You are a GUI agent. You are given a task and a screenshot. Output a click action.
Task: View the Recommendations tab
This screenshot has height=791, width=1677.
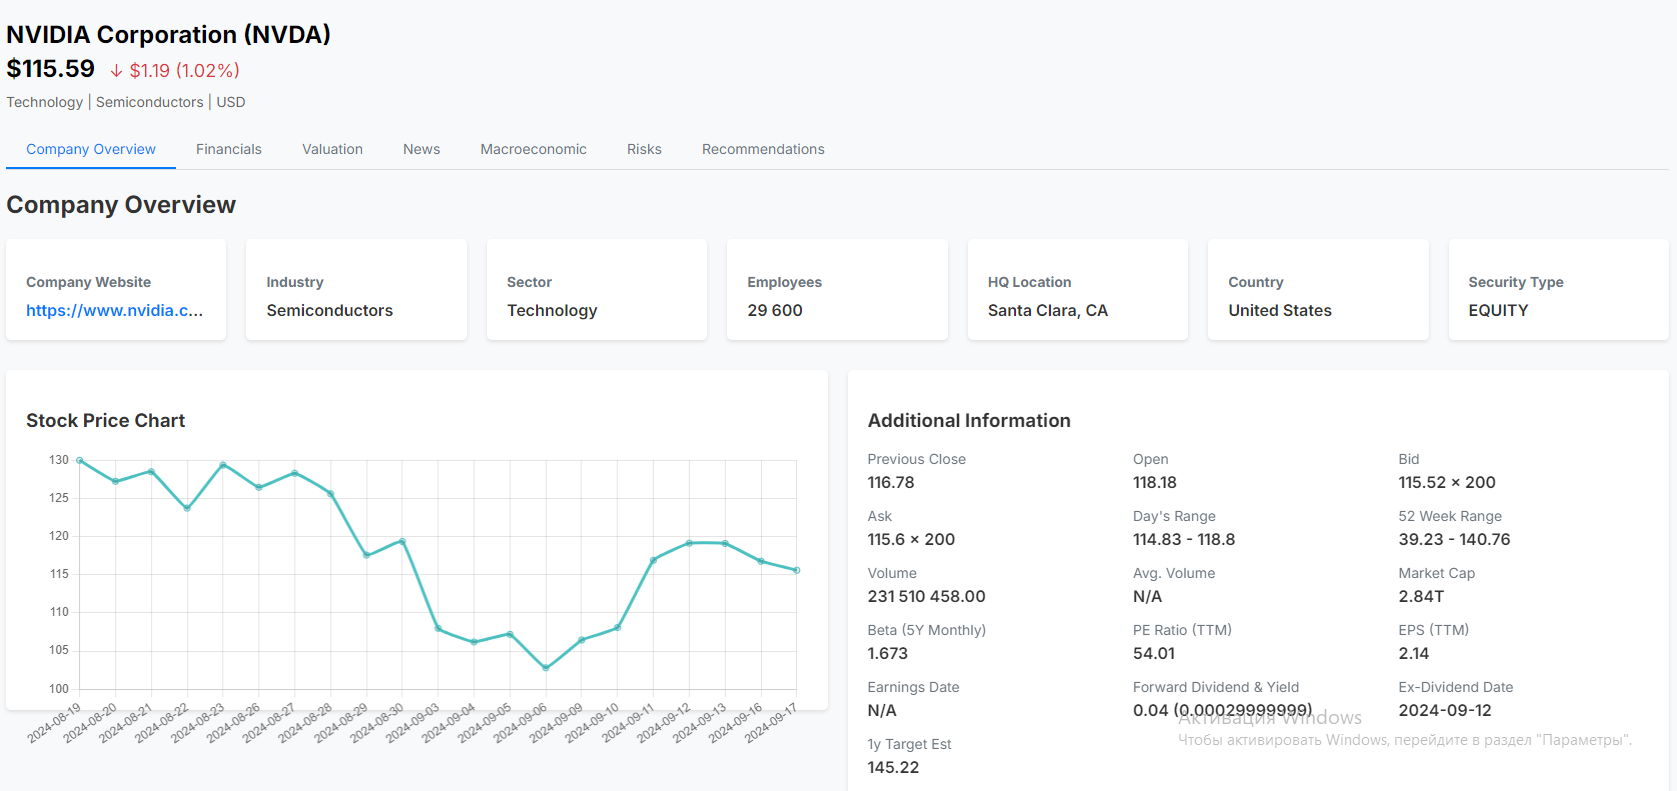[x=763, y=149]
